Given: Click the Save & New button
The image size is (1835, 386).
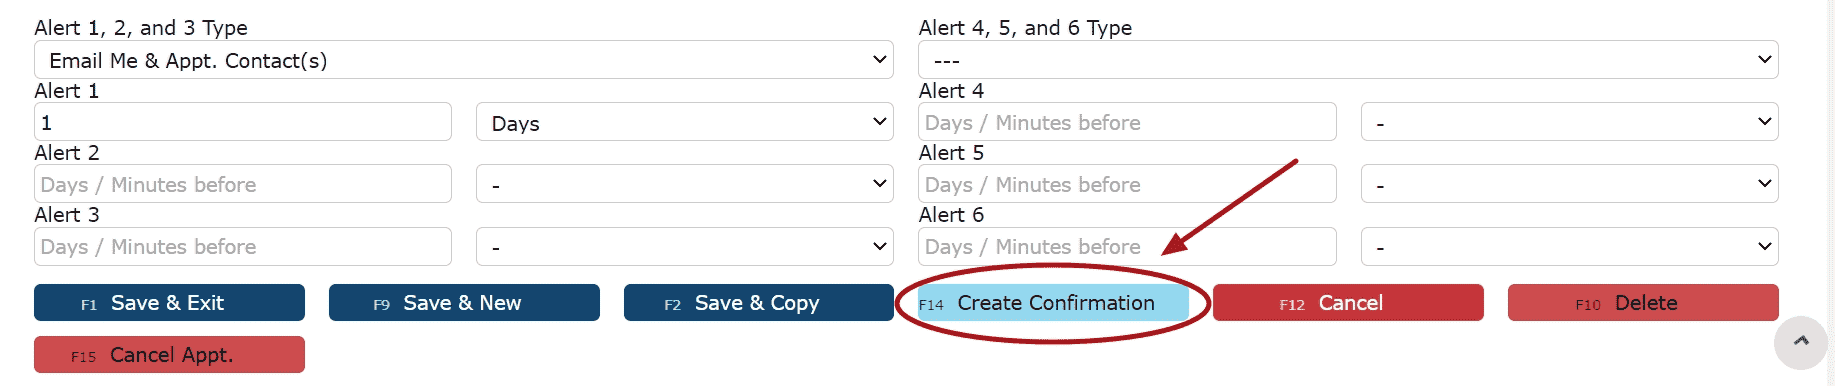Looking at the screenshot, I should tap(464, 303).
